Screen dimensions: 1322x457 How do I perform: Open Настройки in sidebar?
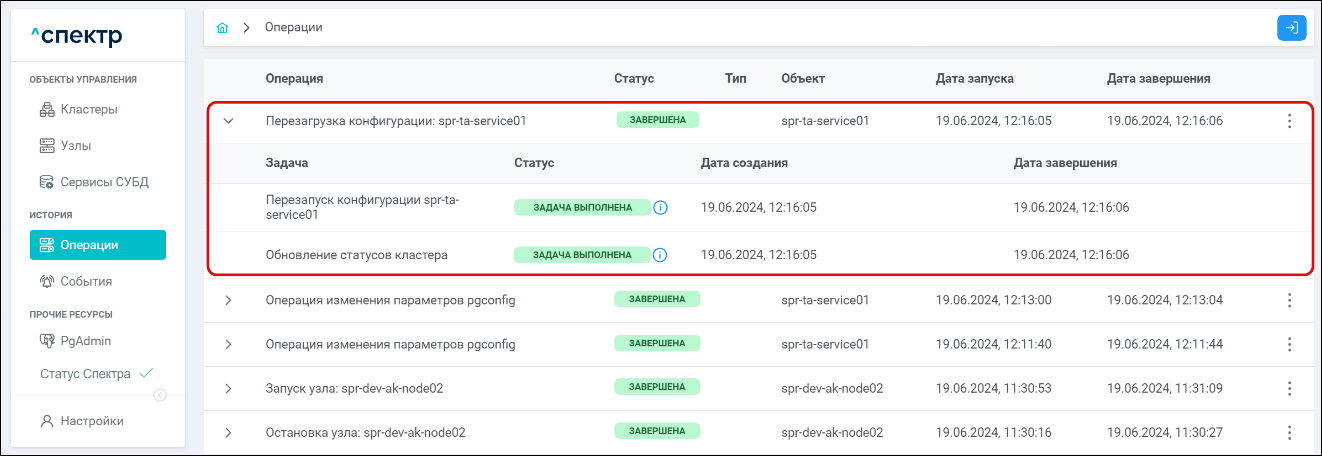(92, 421)
